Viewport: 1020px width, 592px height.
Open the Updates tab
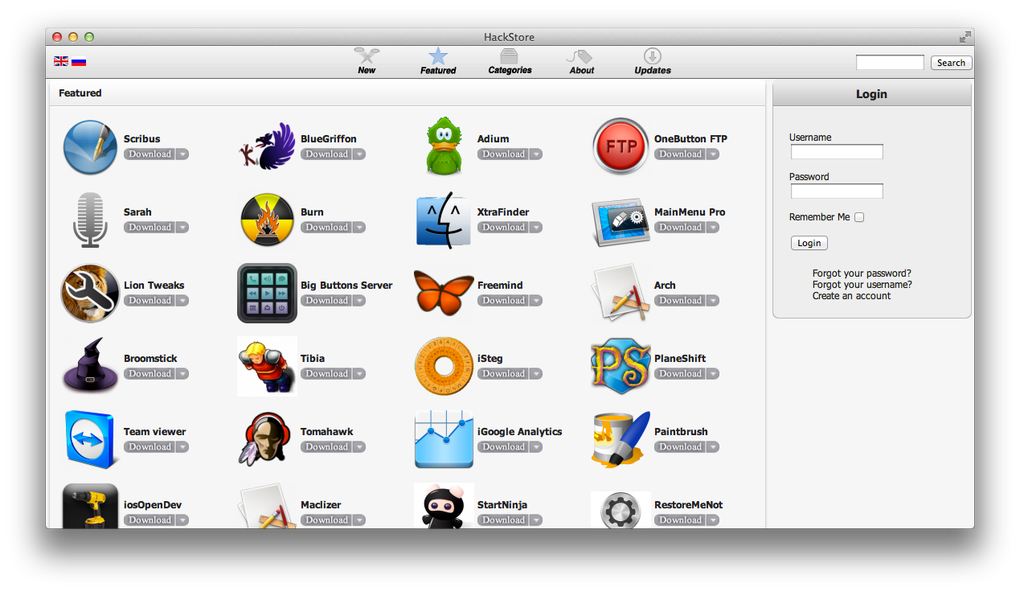pos(652,61)
